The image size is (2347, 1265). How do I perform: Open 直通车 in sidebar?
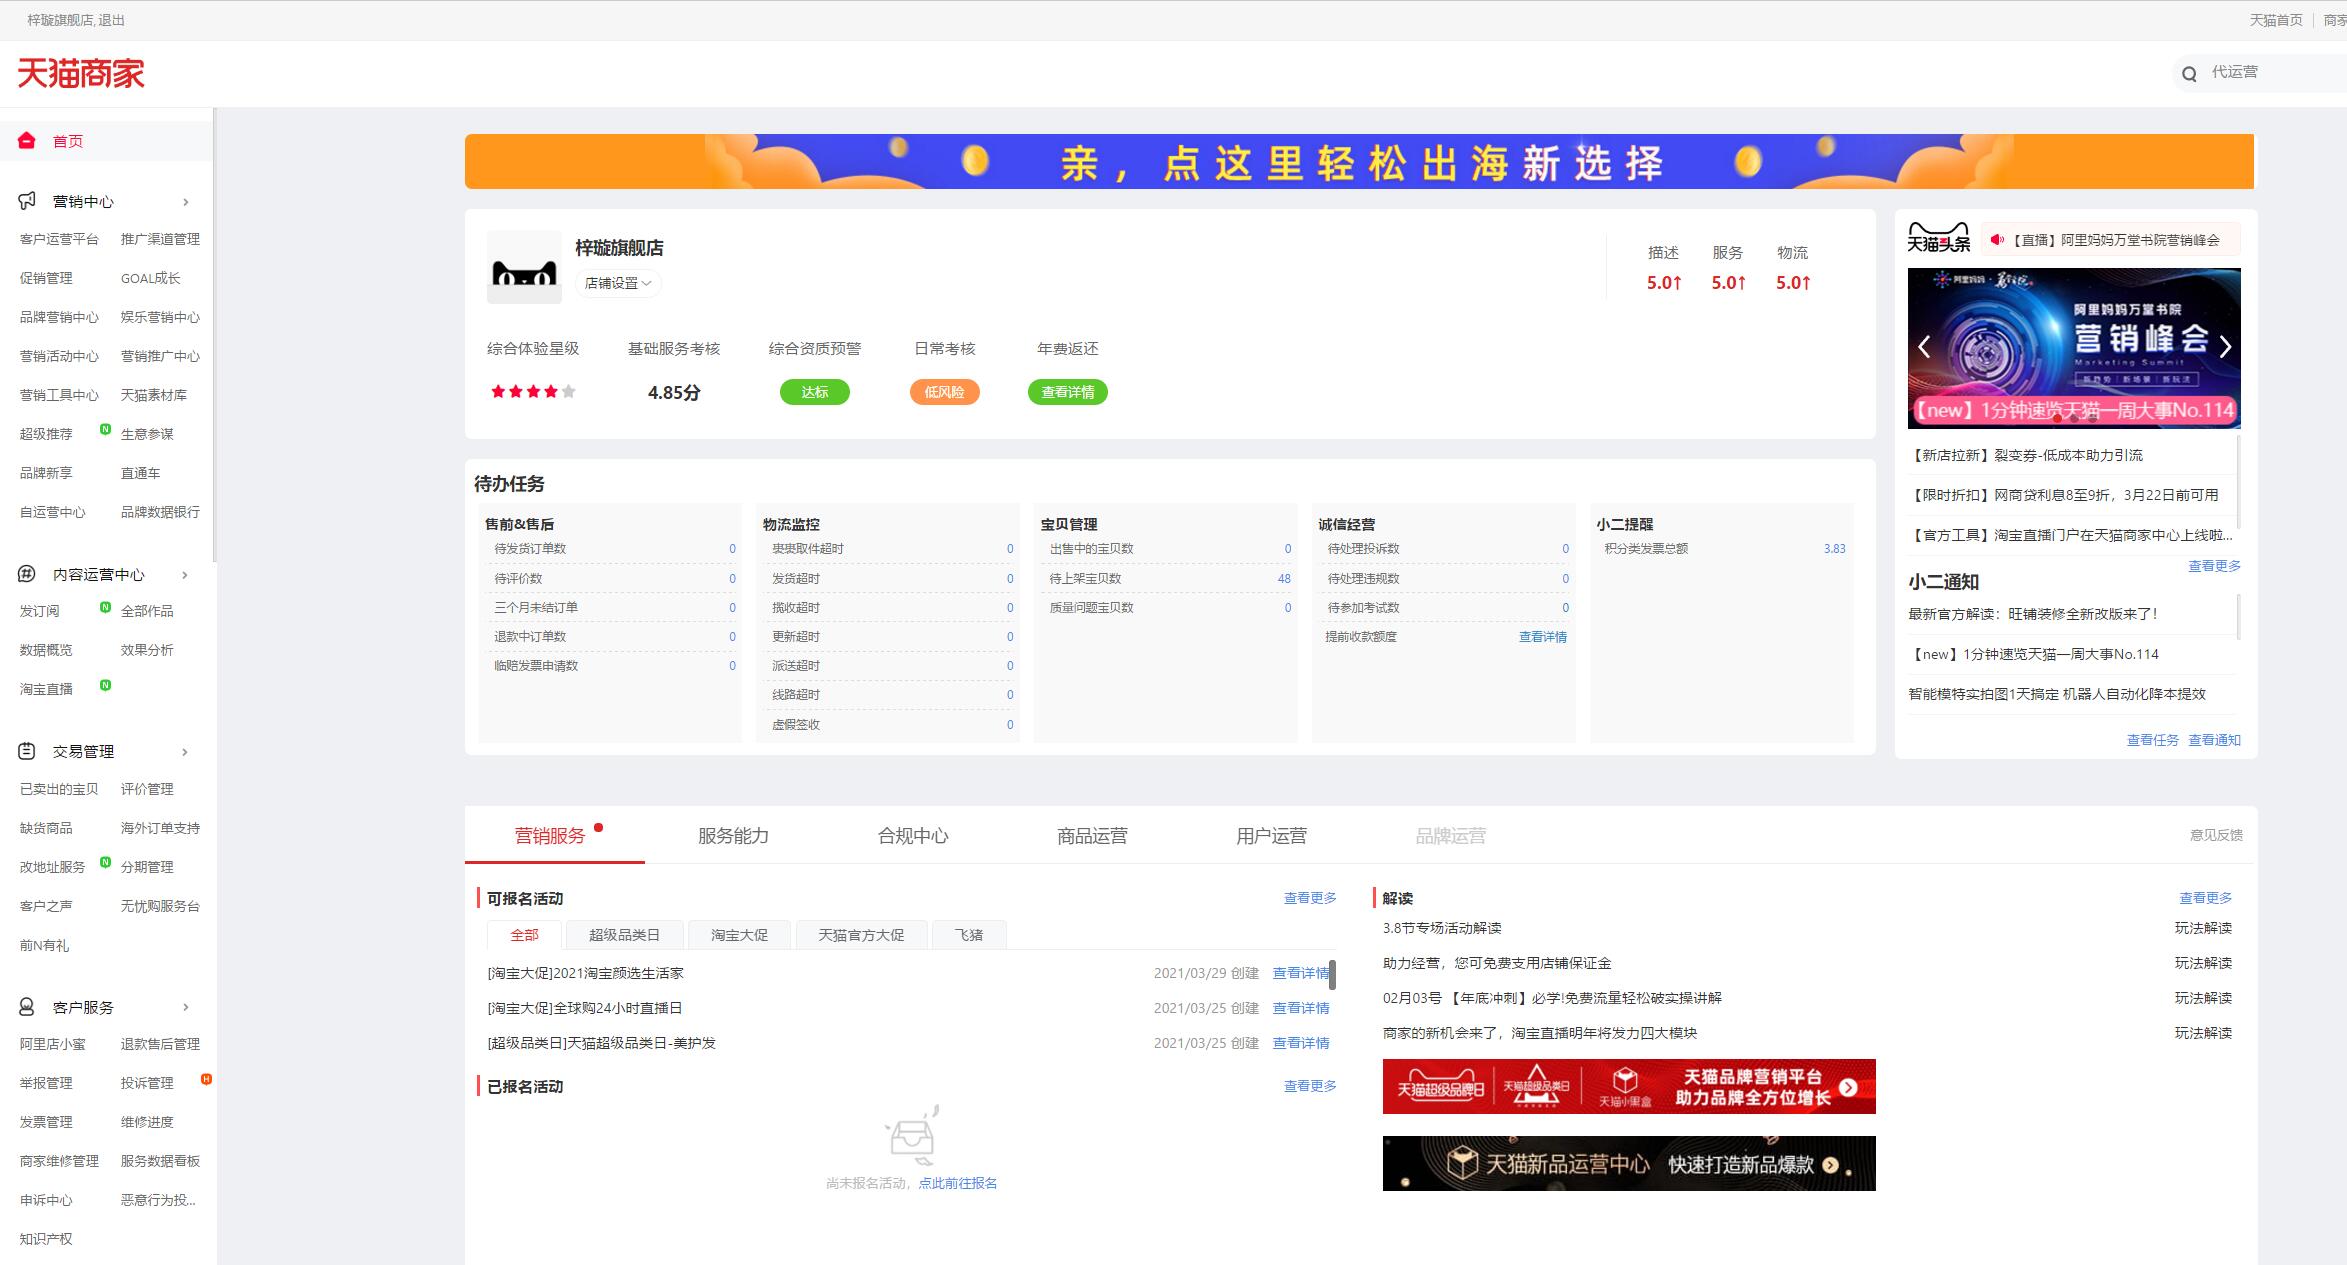click(140, 473)
